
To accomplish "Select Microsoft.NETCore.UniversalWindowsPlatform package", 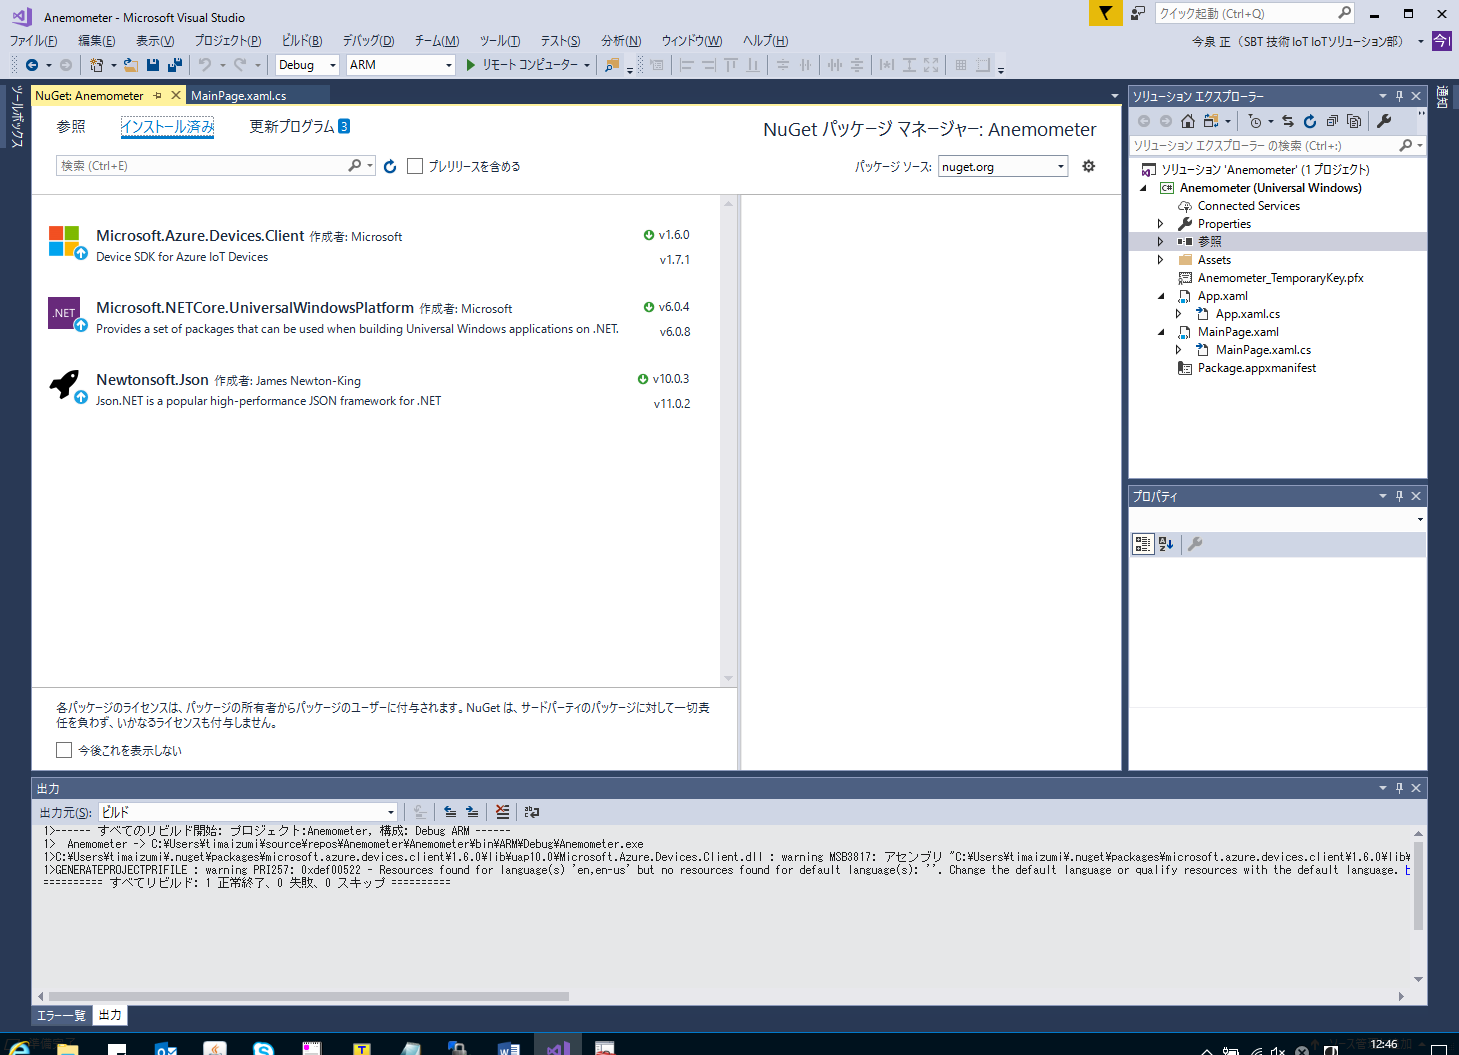I will click(x=375, y=318).
